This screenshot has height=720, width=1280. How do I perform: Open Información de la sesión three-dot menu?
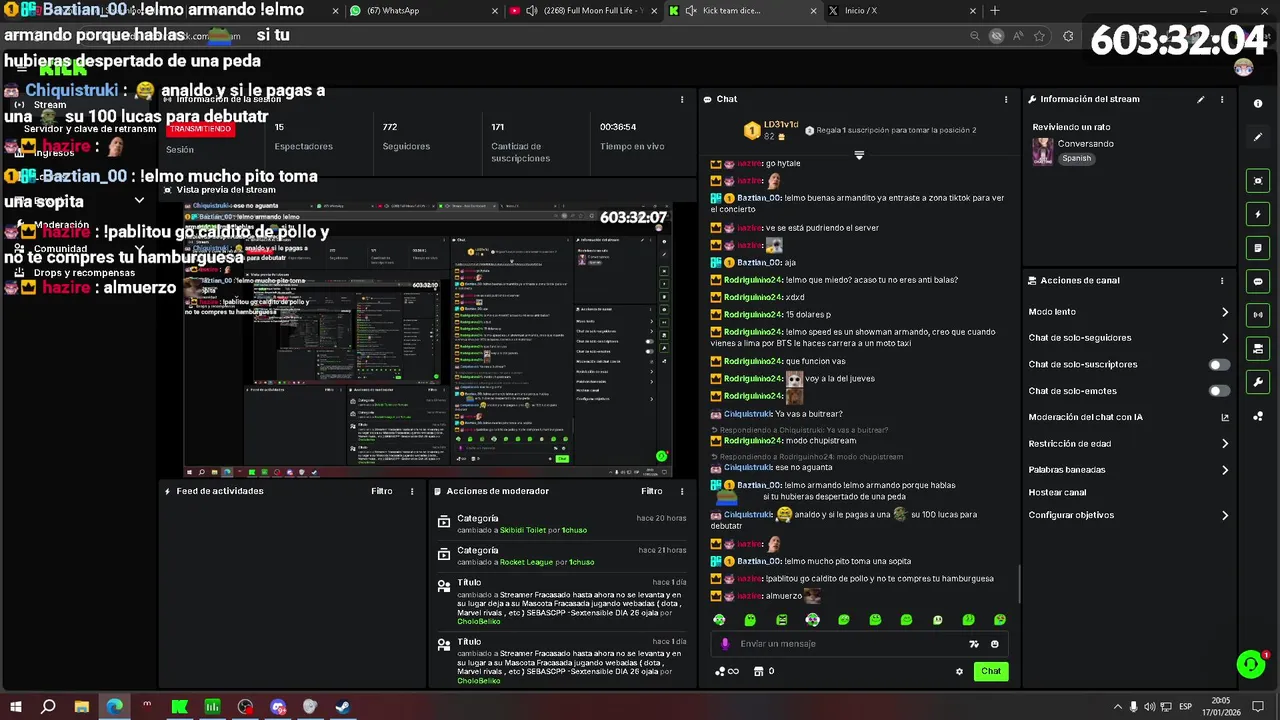(682, 99)
